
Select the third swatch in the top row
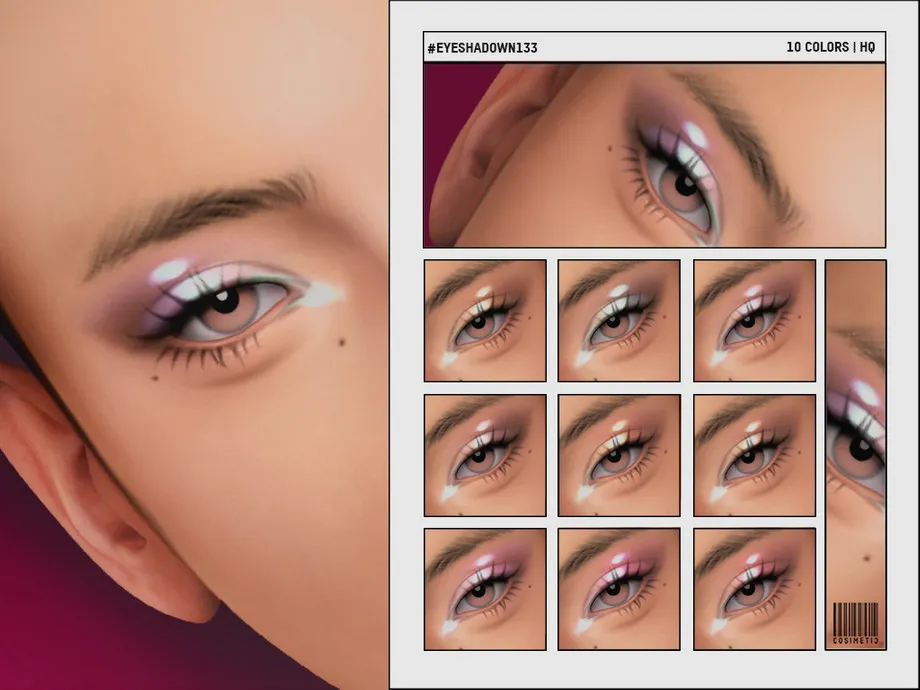pyautogui.click(x=754, y=320)
